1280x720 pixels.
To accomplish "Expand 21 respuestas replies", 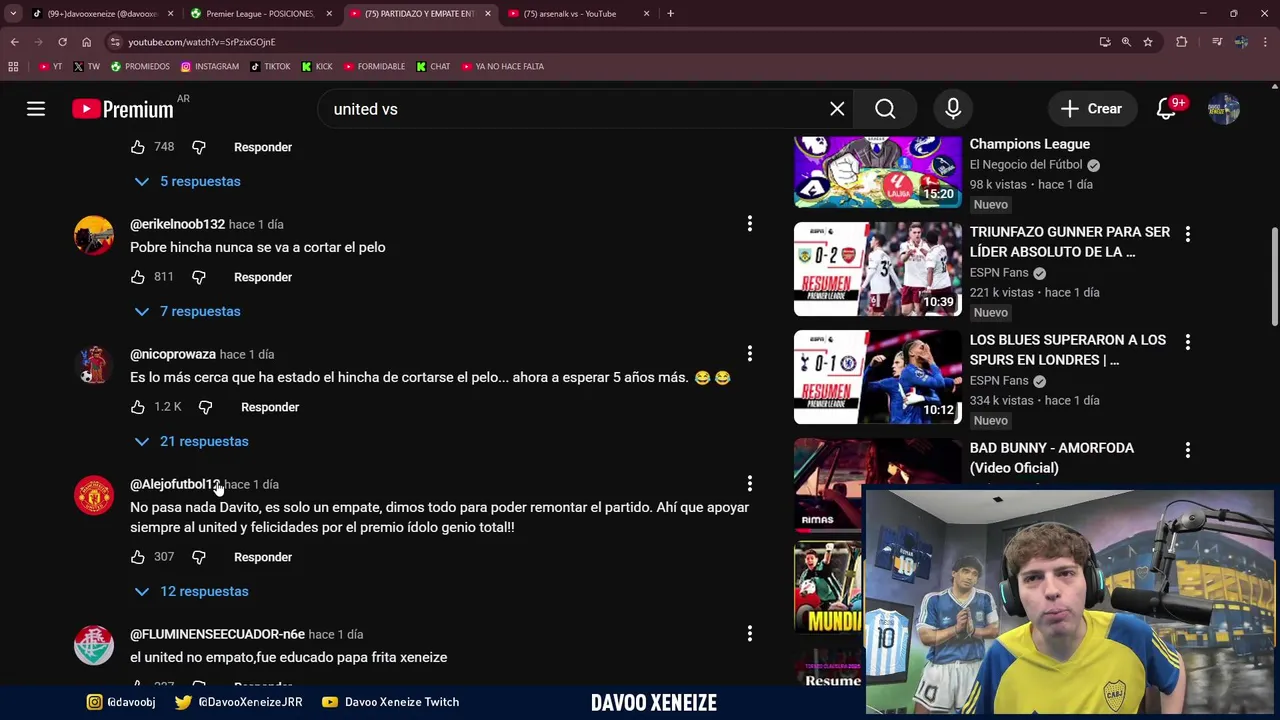I will pyautogui.click(x=191, y=441).
